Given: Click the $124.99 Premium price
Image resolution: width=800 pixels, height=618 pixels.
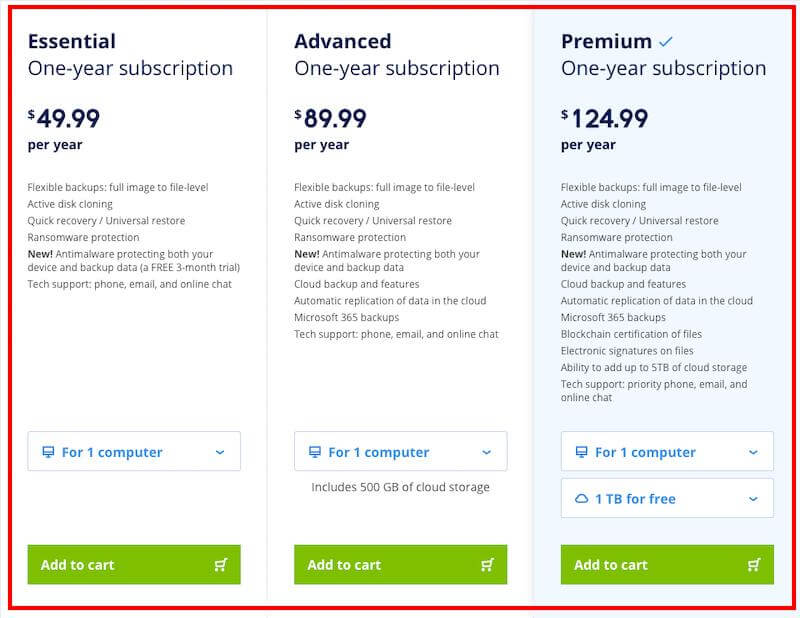Looking at the screenshot, I should 604,119.
